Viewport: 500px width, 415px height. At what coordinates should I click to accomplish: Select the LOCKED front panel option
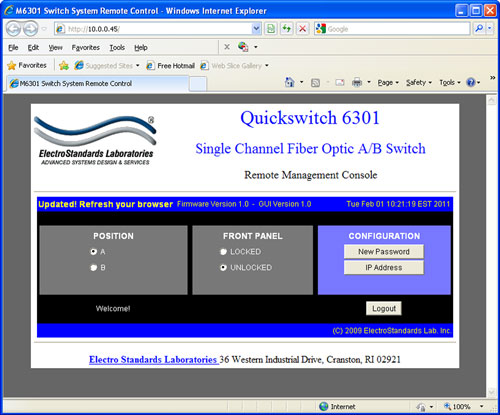[223, 252]
